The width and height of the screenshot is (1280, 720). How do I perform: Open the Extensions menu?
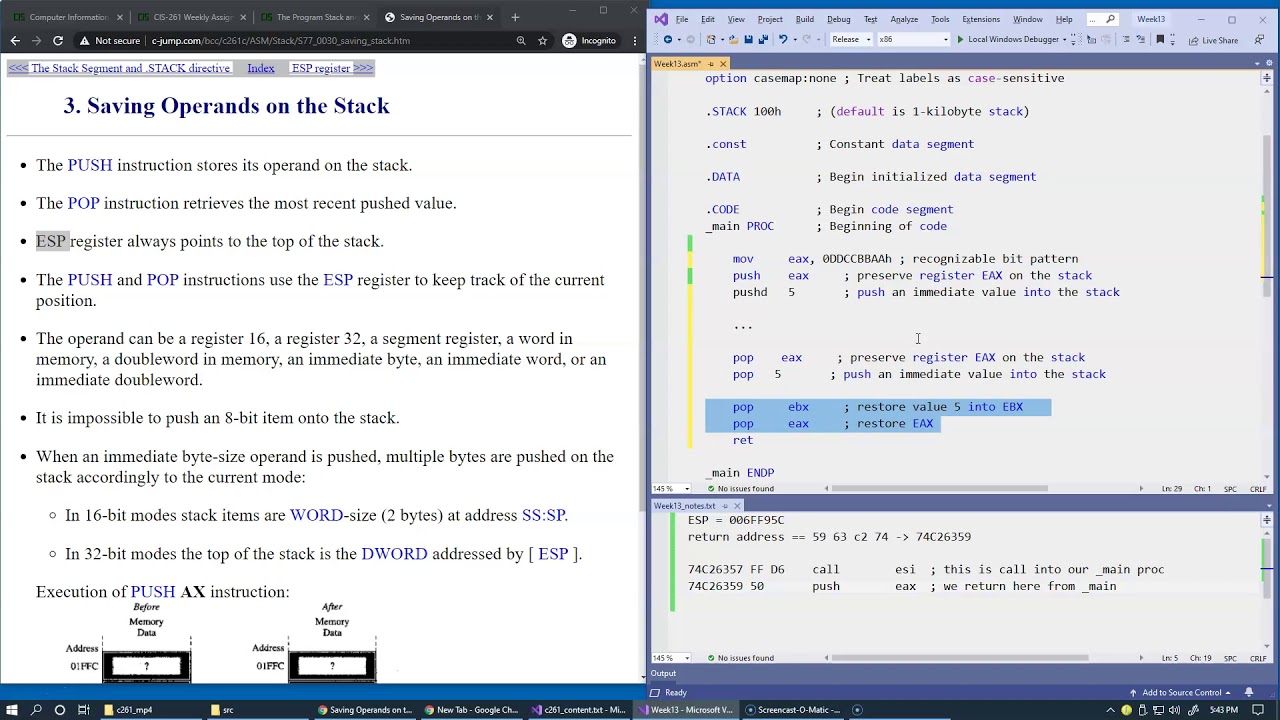click(980, 19)
